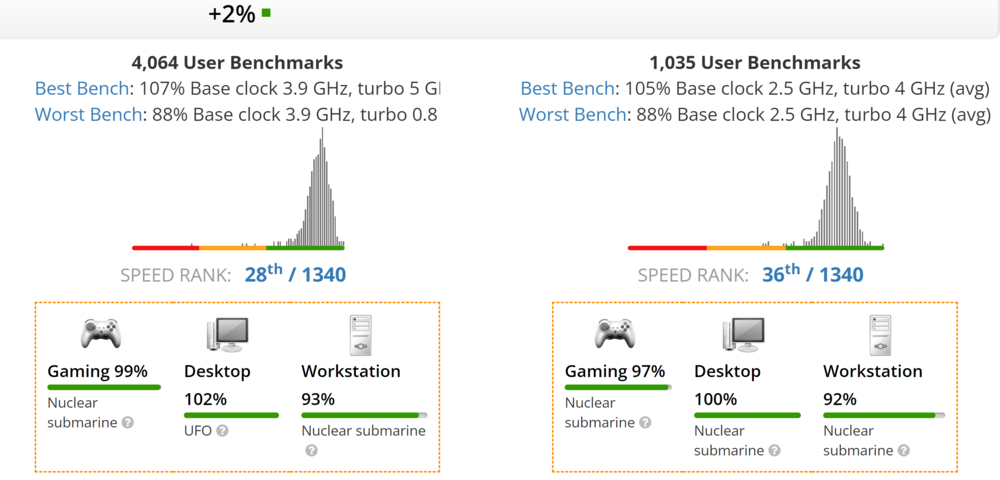Click the left gamepad Gaming icon

tap(100, 333)
